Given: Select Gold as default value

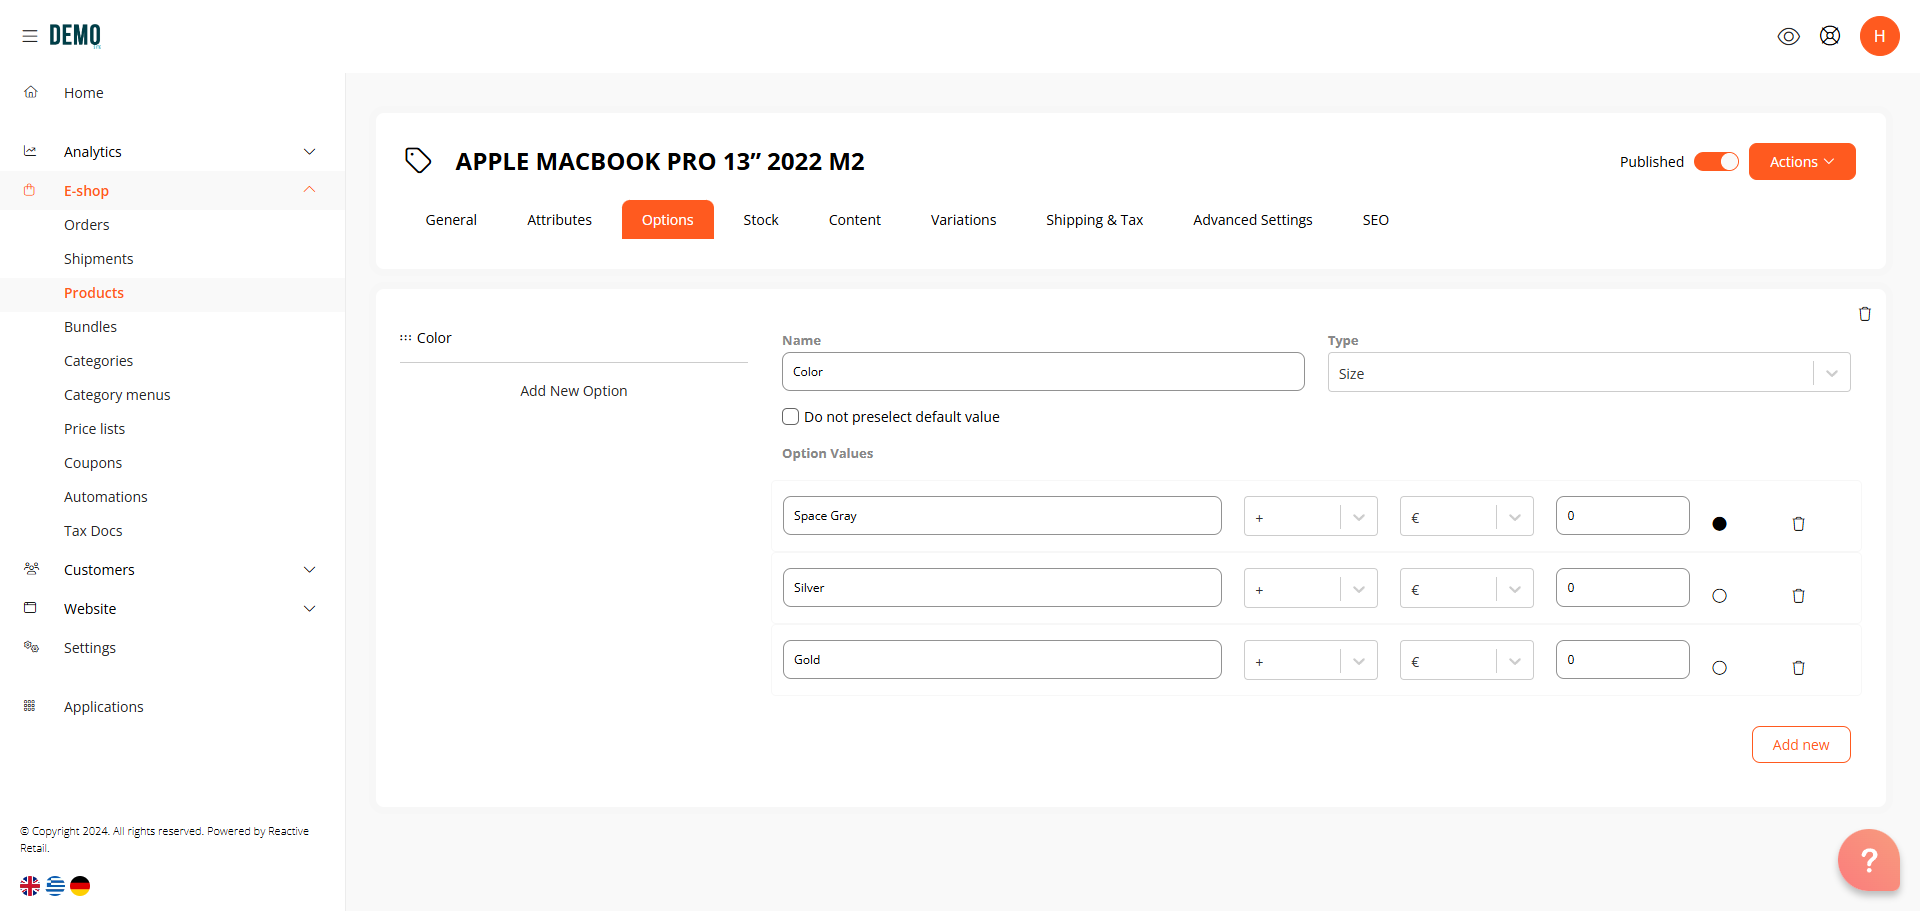Looking at the screenshot, I should 1719,668.
